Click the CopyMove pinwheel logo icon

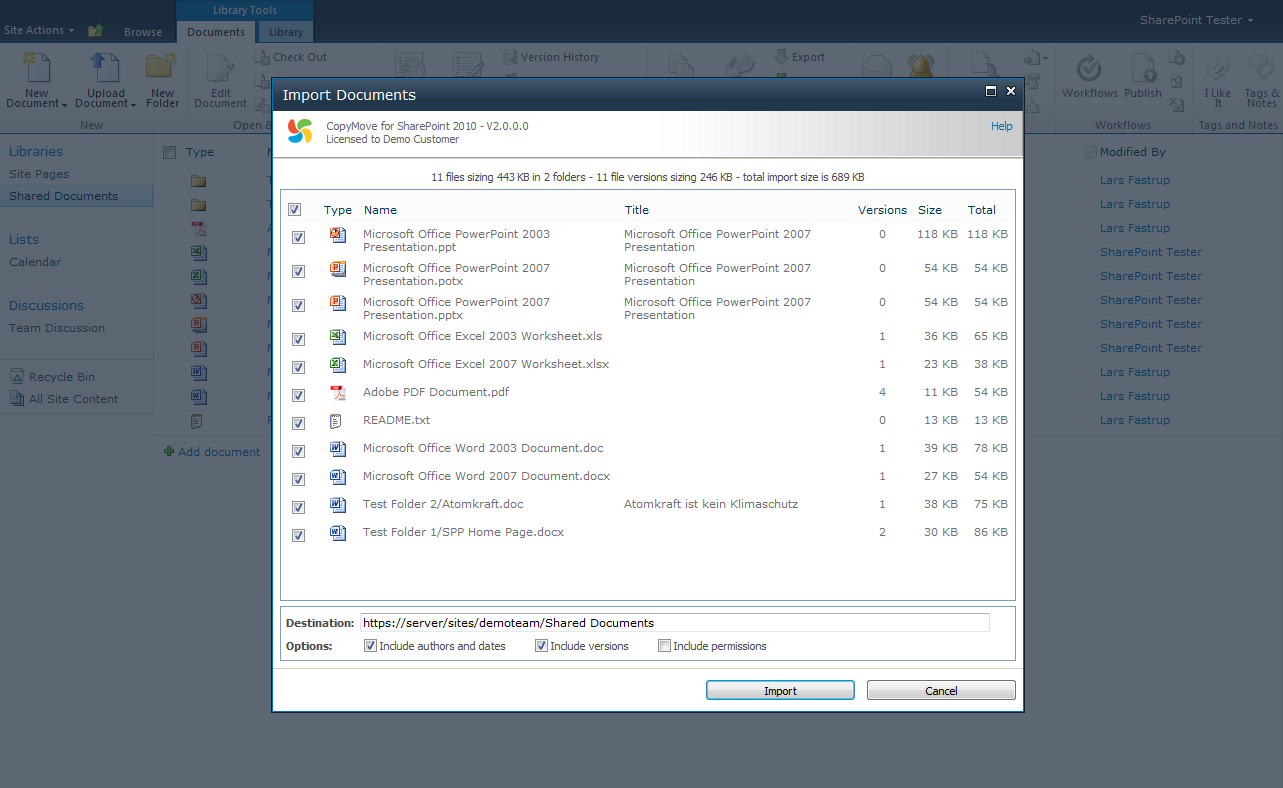pos(300,131)
